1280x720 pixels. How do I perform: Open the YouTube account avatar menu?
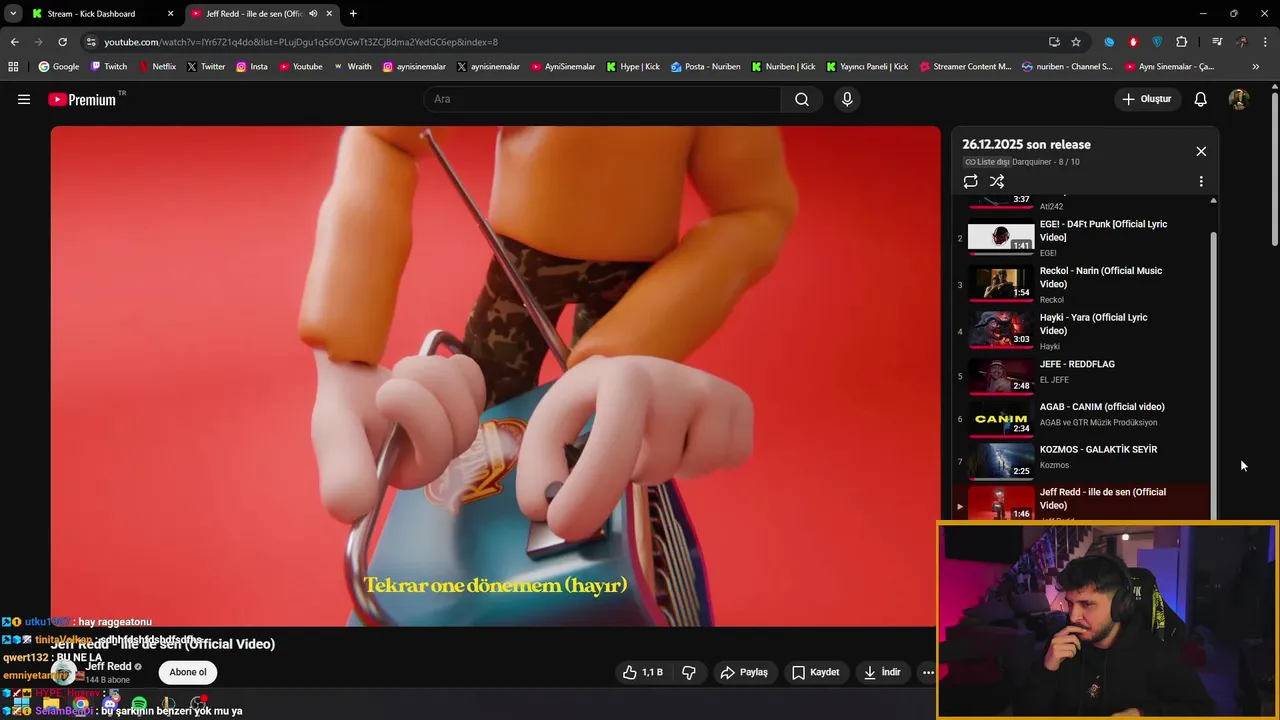point(1239,99)
